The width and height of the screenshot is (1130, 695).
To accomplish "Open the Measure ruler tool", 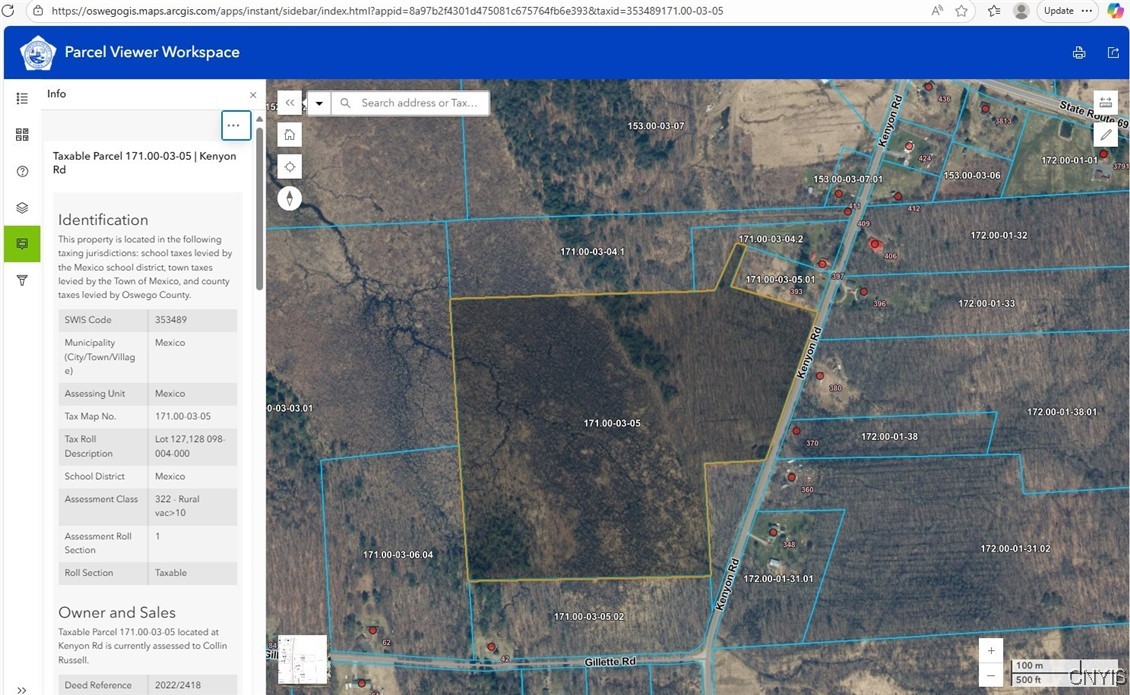I will coord(1105,103).
